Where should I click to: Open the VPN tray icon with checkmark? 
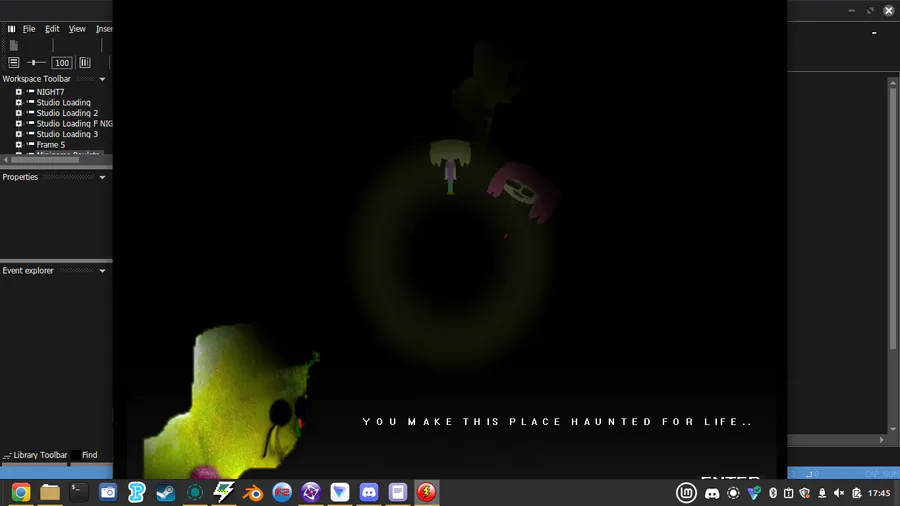754,493
